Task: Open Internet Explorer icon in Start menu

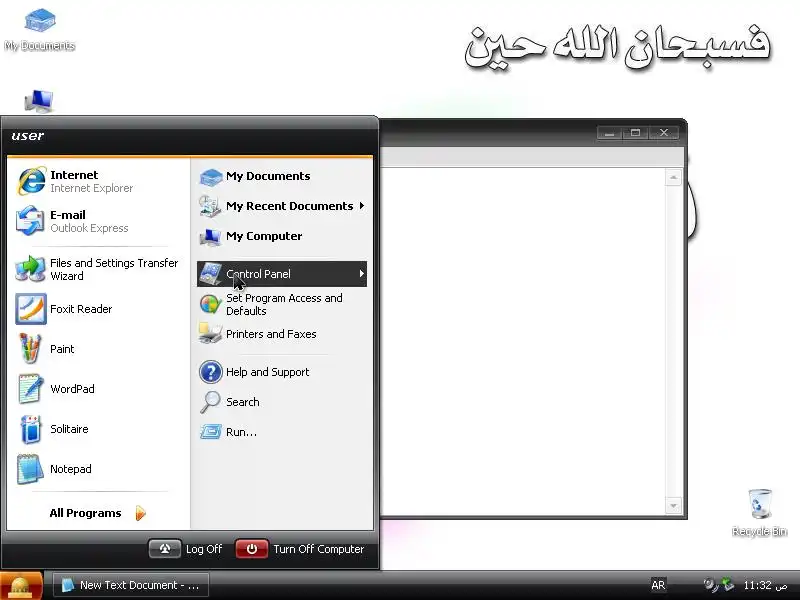Action: [31, 181]
